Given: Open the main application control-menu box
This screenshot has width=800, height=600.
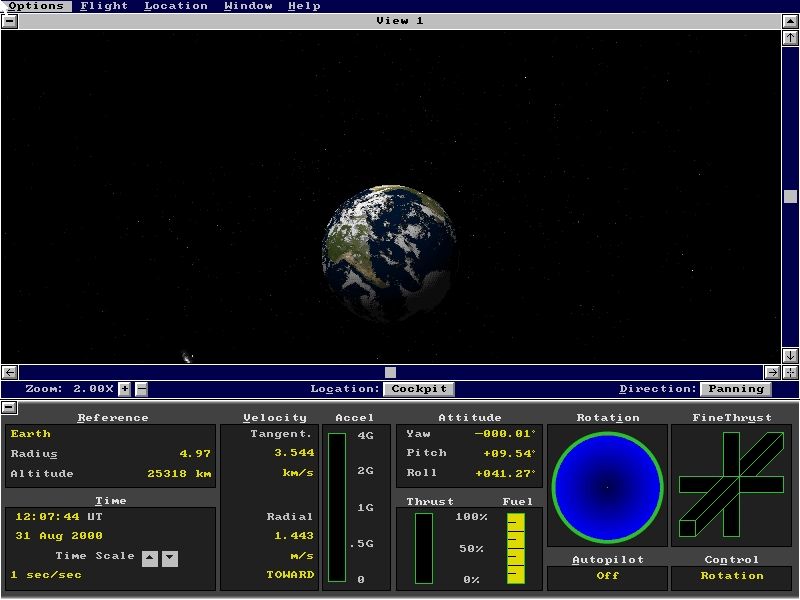Looking at the screenshot, I should coord(10,5).
